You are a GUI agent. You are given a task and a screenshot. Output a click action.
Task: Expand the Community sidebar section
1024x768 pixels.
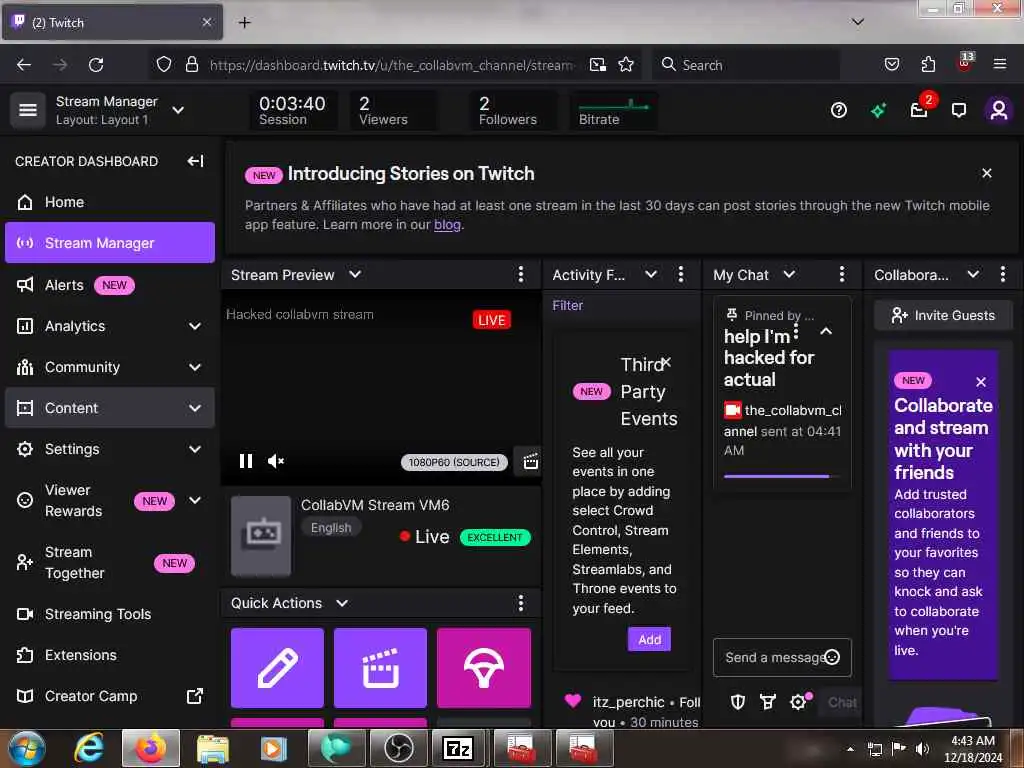[195, 367]
